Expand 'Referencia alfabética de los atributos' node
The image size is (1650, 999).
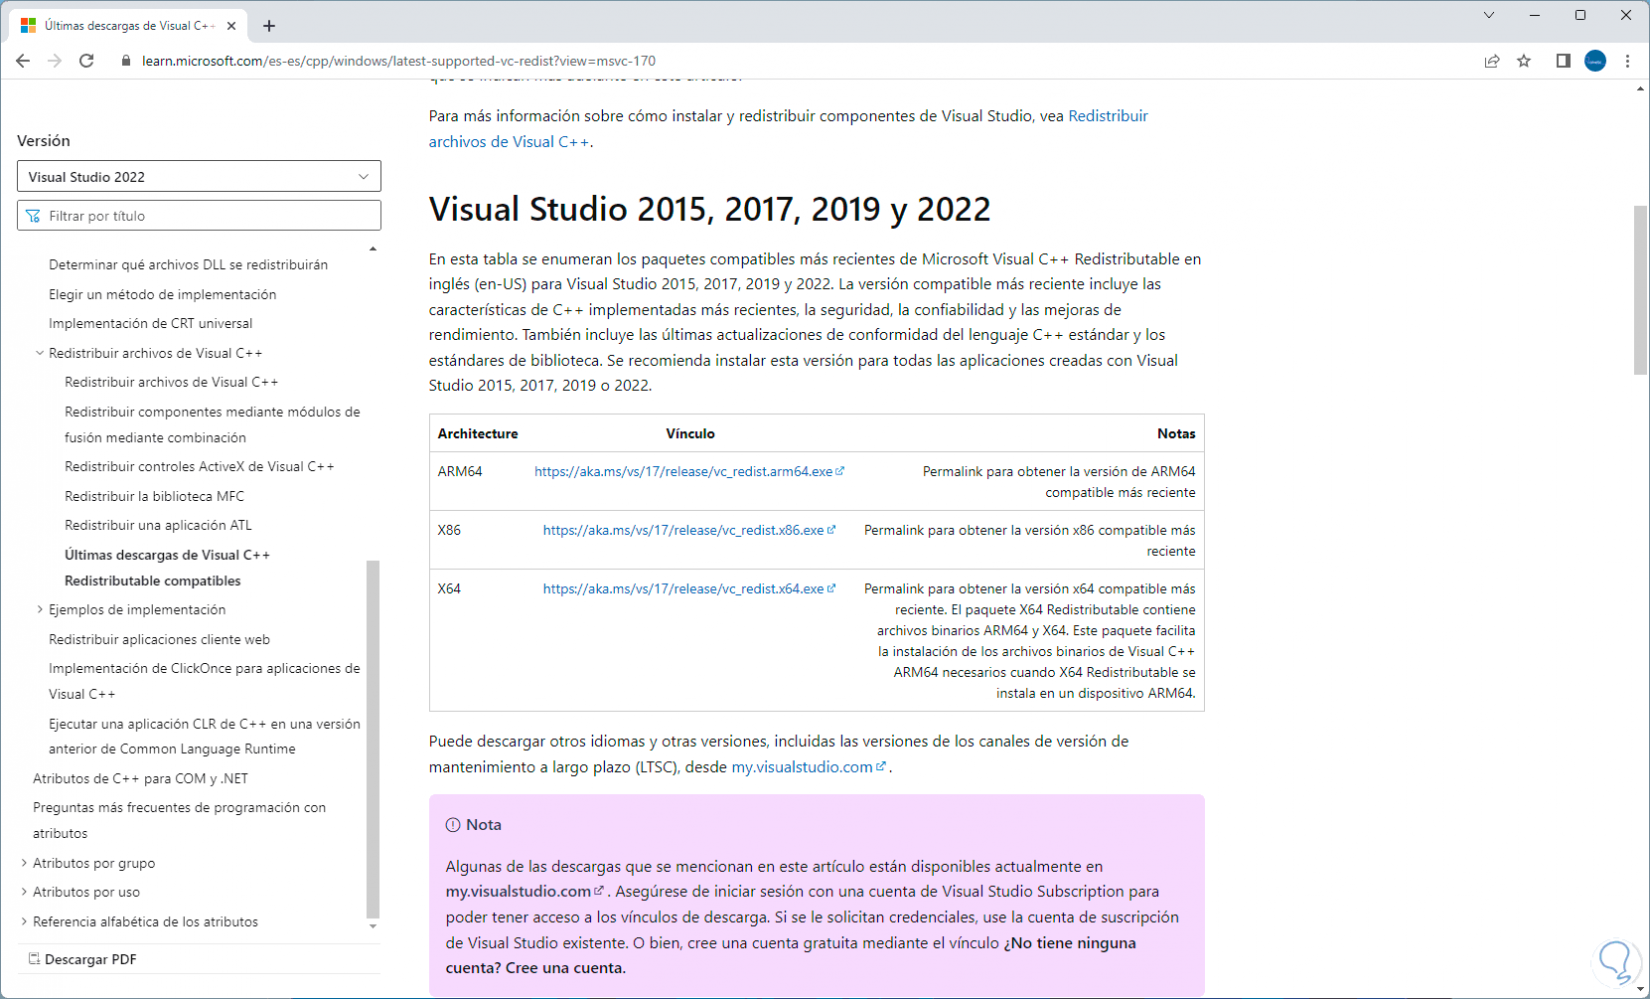pos(24,922)
